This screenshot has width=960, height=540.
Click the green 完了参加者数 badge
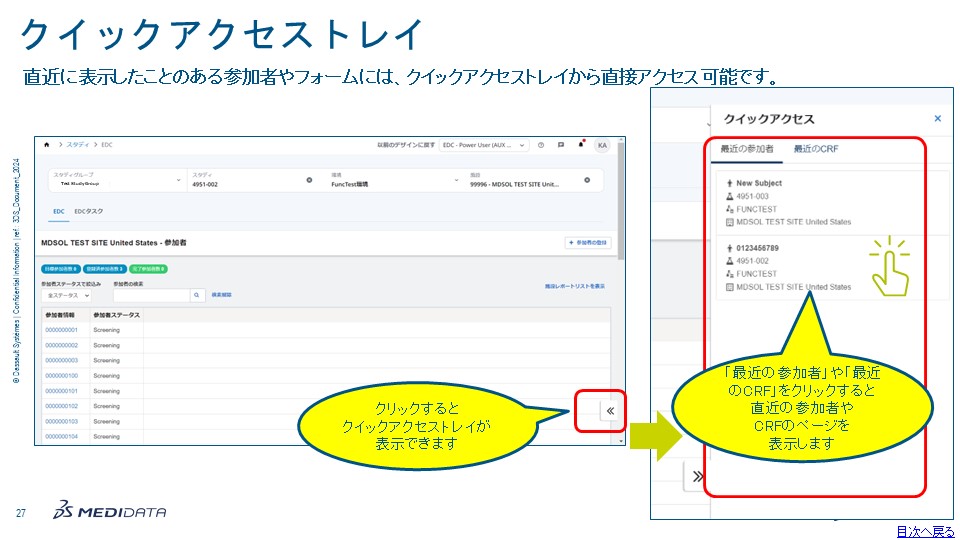(x=148, y=269)
